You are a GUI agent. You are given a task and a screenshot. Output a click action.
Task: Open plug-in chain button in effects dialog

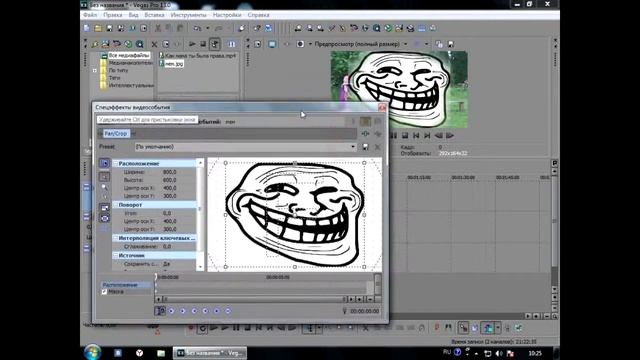tap(365, 133)
